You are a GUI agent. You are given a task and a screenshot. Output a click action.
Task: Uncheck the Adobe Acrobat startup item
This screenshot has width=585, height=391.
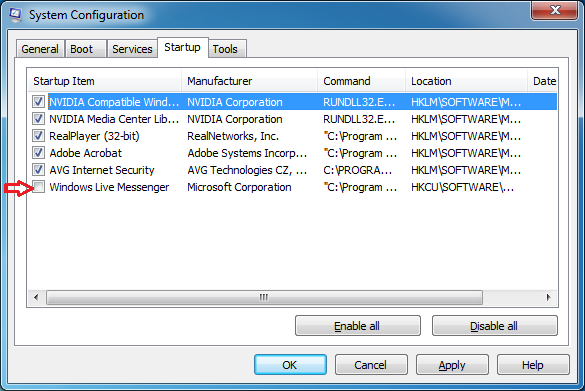38,153
